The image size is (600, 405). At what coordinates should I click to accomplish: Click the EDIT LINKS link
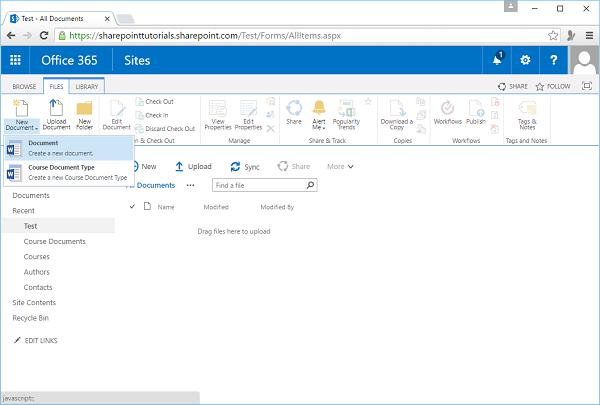pos(41,341)
